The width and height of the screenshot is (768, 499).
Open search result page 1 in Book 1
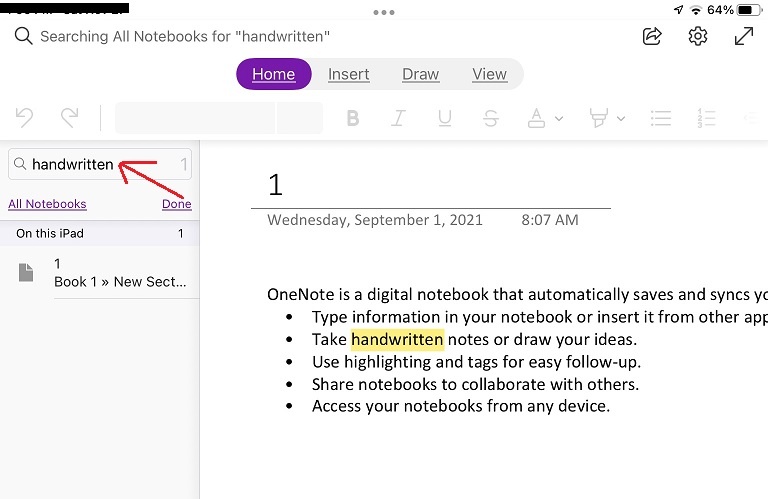pyautogui.click(x=100, y=273)
